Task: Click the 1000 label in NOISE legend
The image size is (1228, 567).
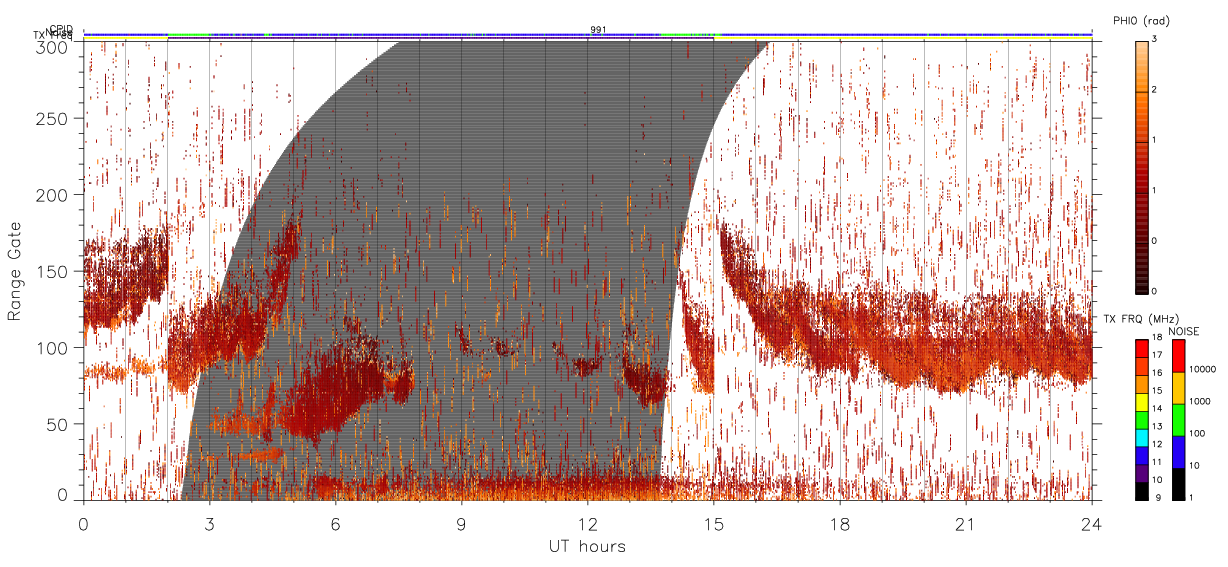Action: click(1198, 403)
